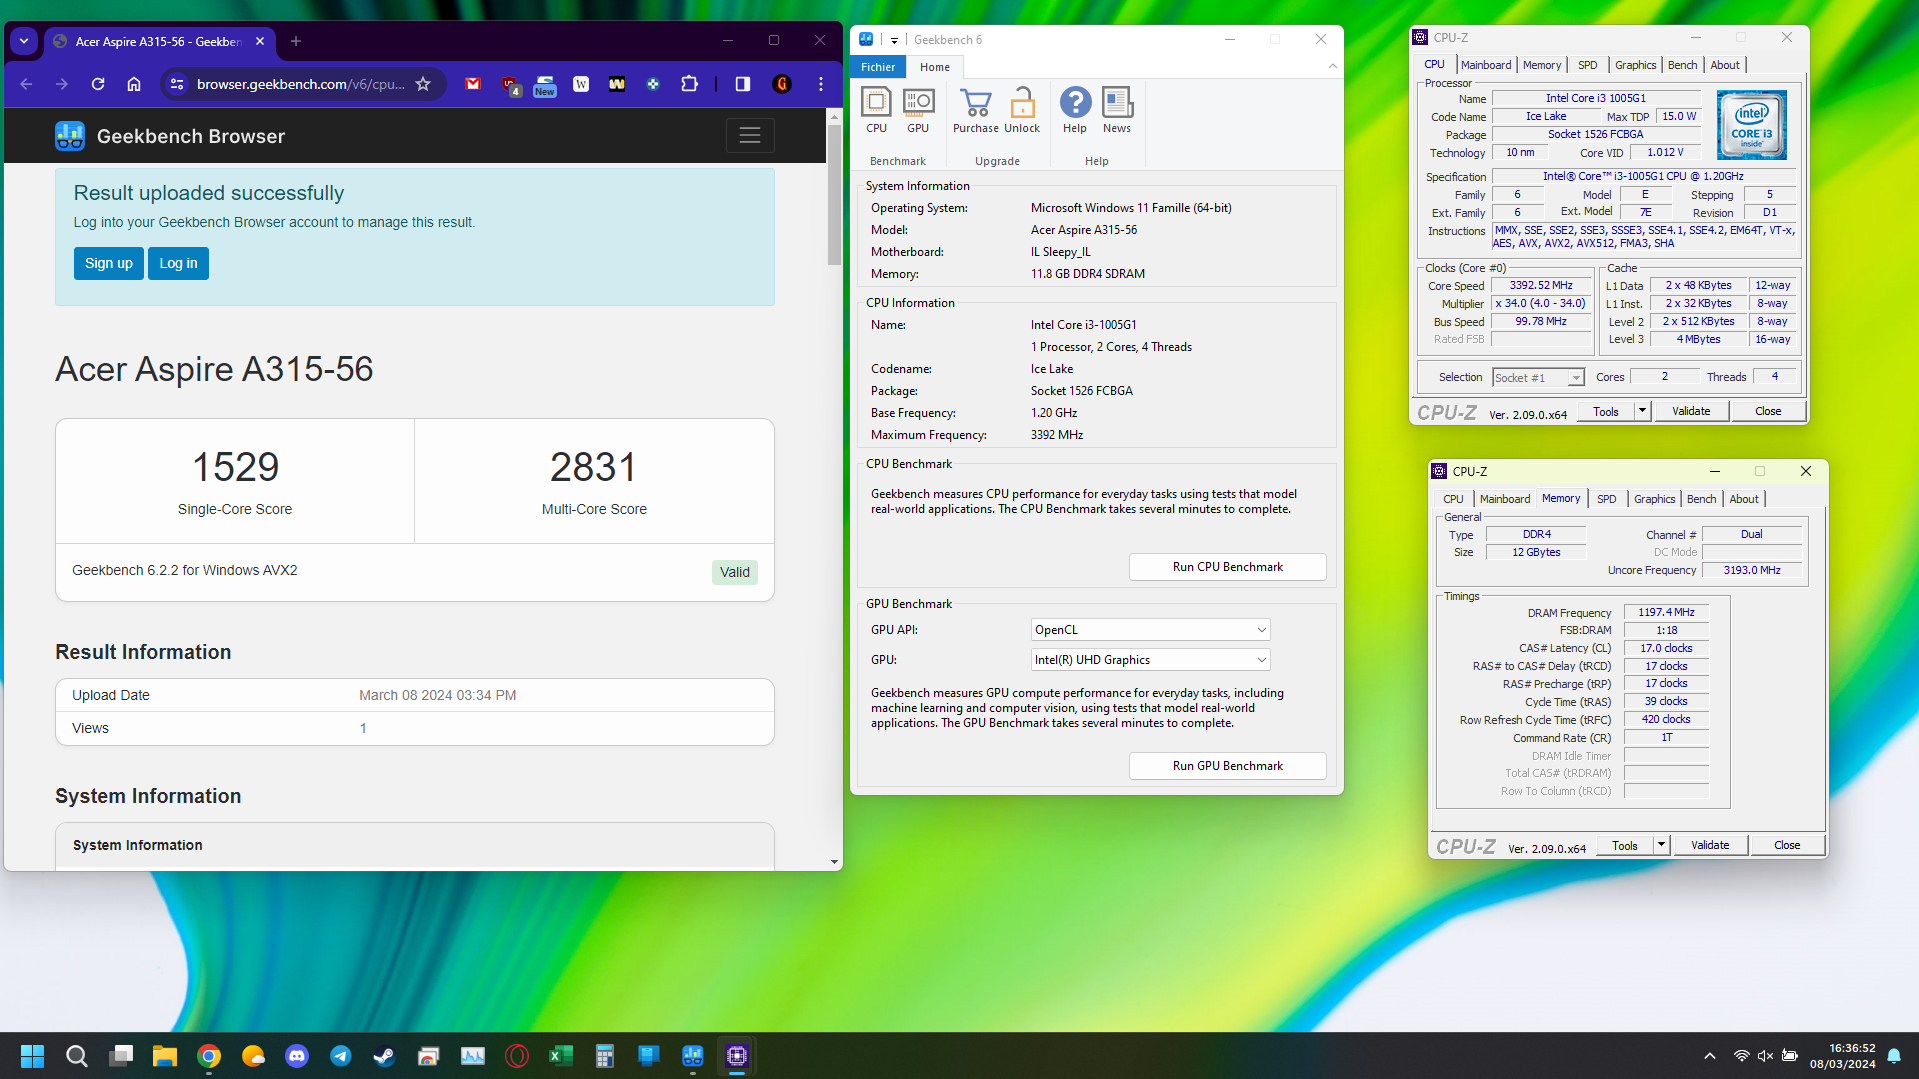Click the Tools button in top CPU-Z window
The width and height of the screenshot is (1919, 1079).
click(x=1606, y=411)
